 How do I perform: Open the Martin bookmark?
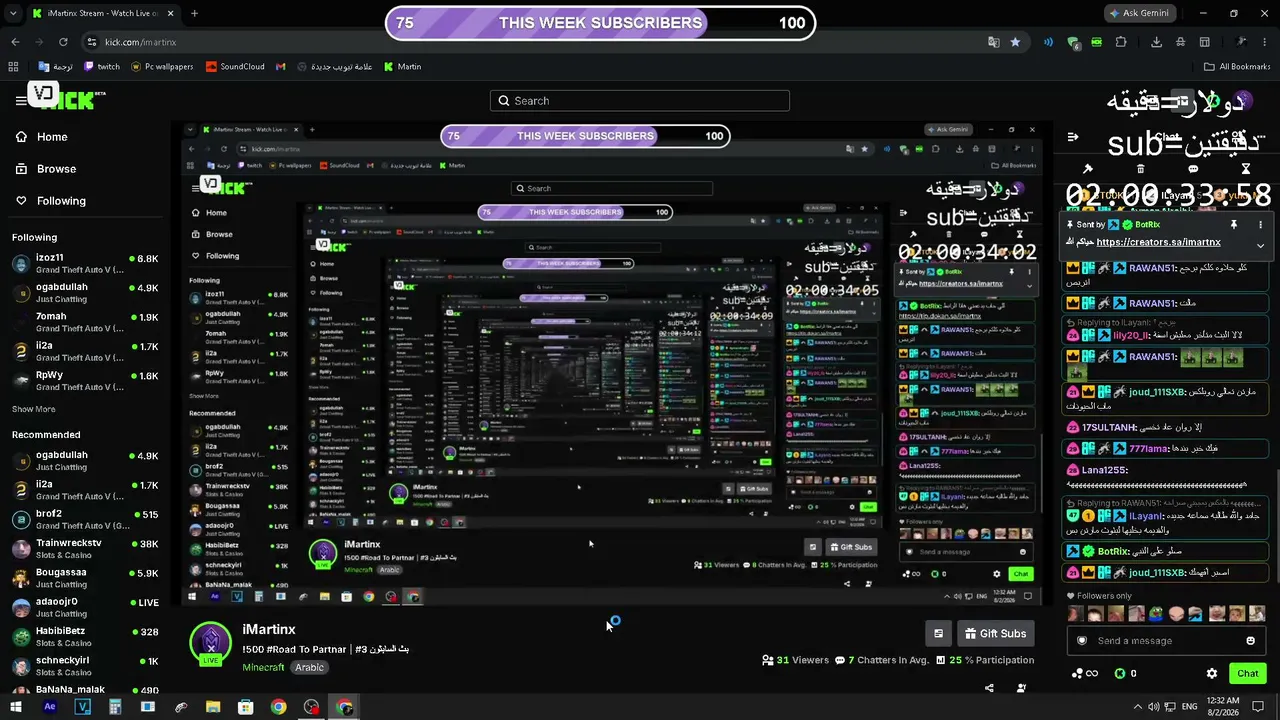[x=402, y=67]
